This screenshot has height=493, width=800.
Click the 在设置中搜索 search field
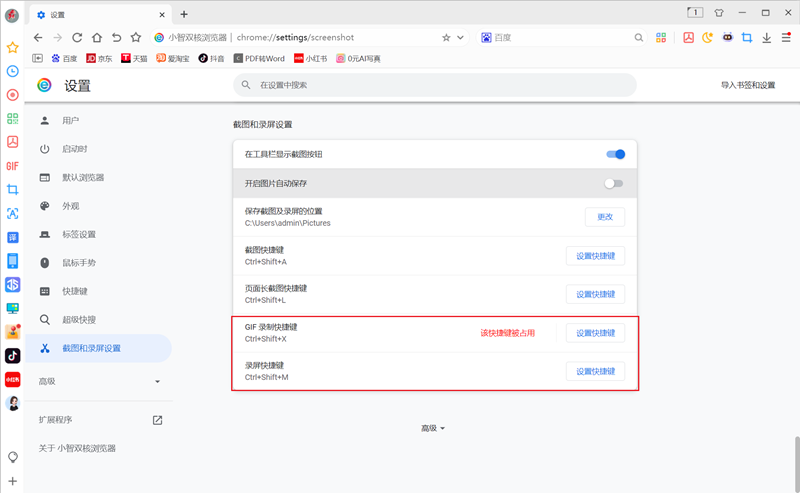tap(435, 85)
